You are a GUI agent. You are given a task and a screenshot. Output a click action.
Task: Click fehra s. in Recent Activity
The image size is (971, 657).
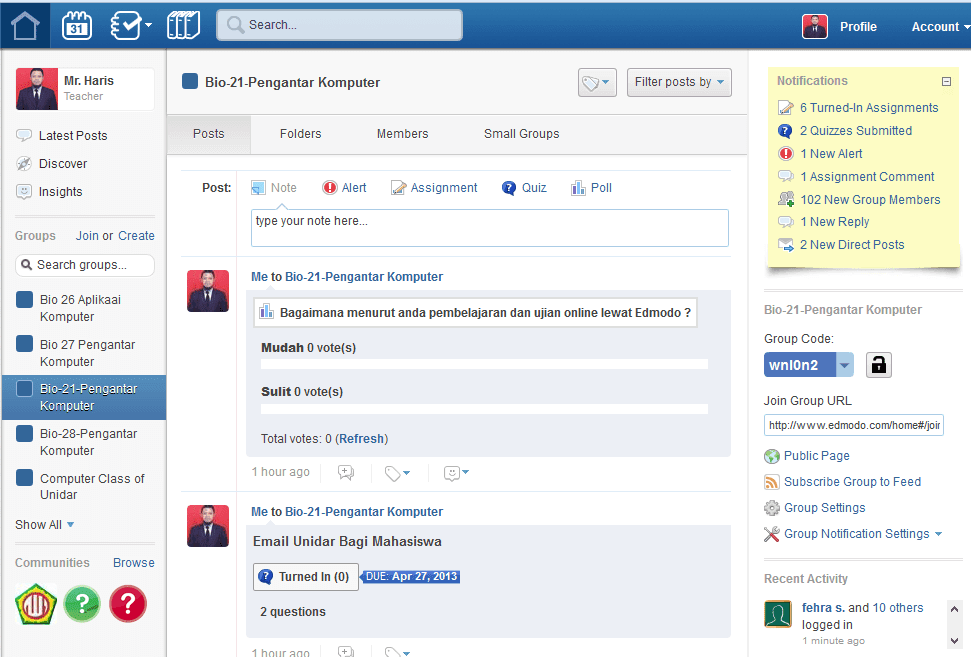coord(822,607)
